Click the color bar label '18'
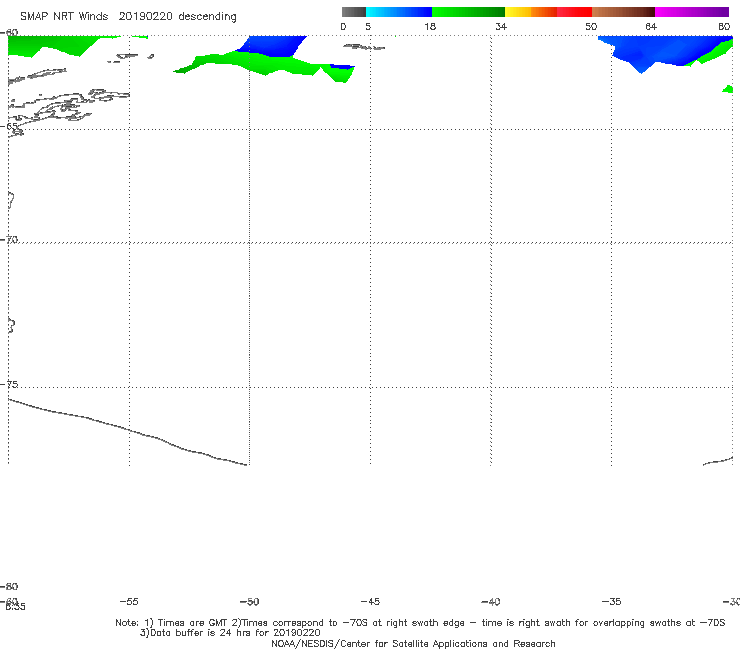 click(x=430, y=27)
